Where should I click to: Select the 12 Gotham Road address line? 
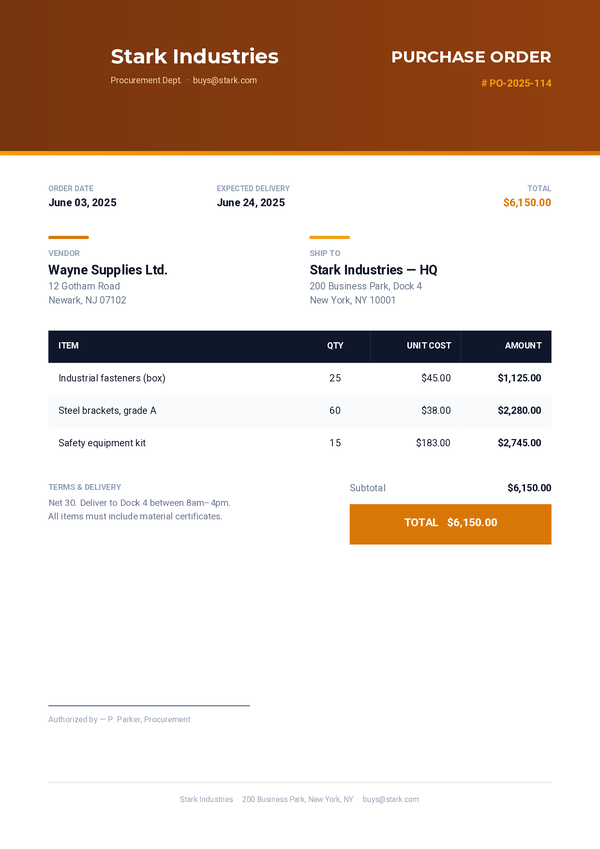pyautogui.click(x=84, y=286)
